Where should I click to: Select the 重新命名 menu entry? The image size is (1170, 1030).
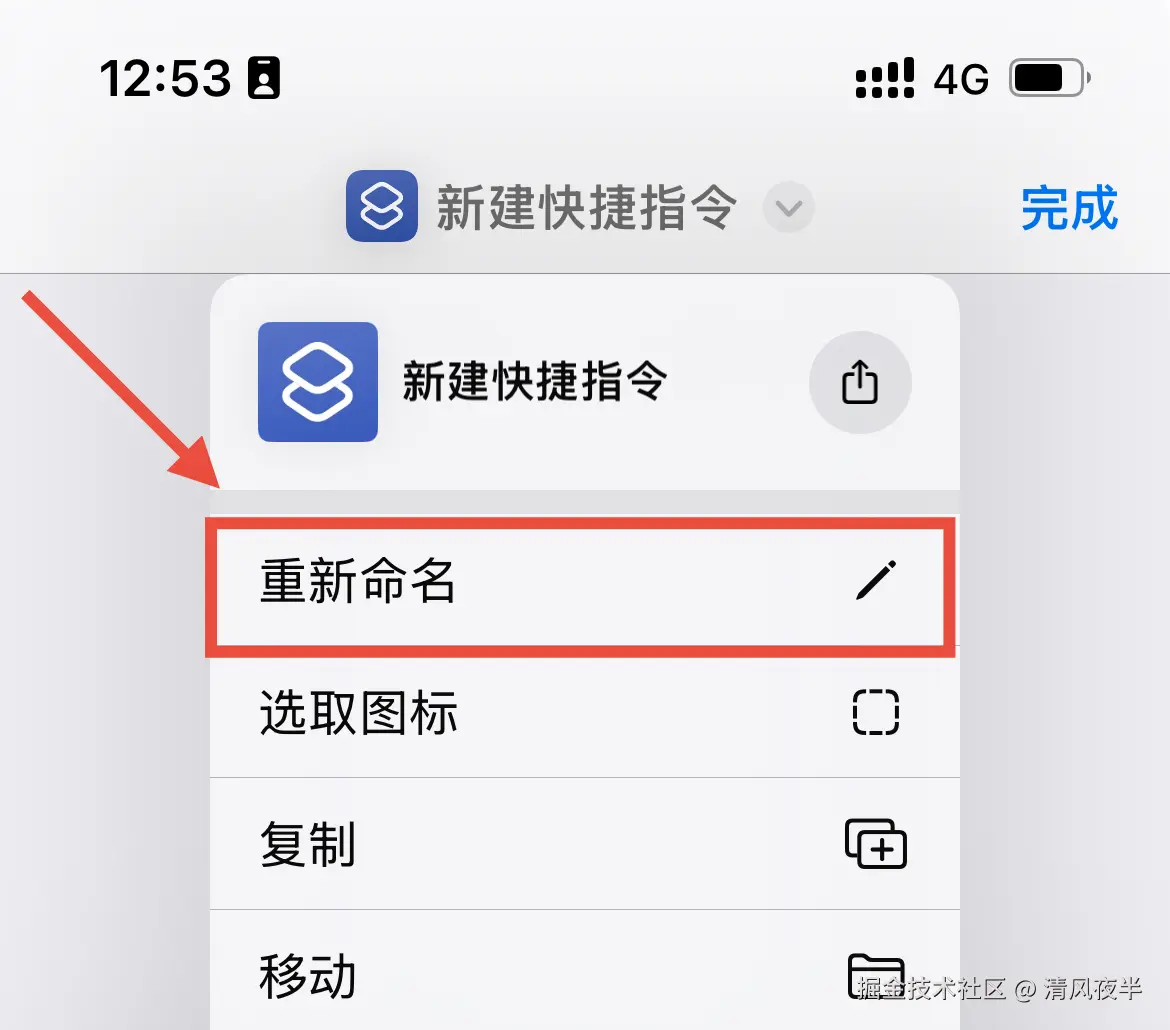(581, 581)
